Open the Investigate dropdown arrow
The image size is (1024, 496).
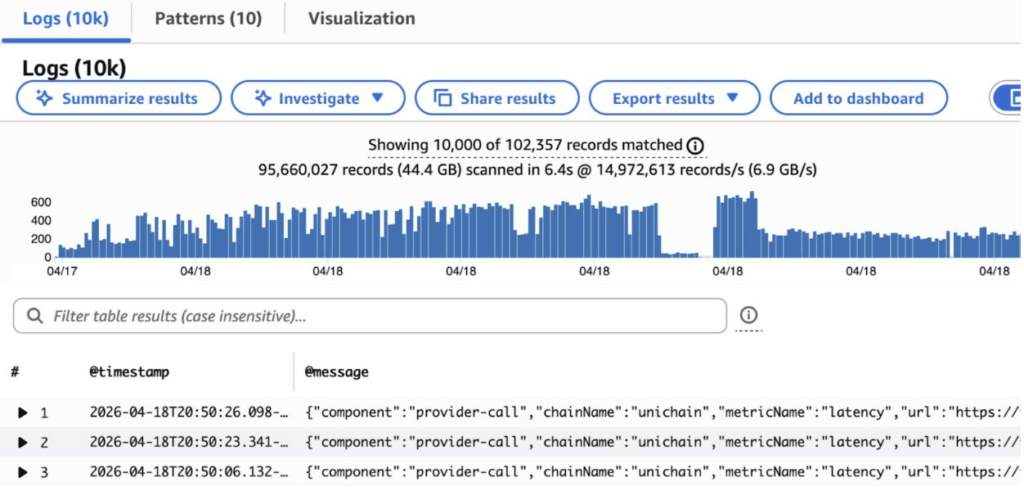[x=377, y=98]
